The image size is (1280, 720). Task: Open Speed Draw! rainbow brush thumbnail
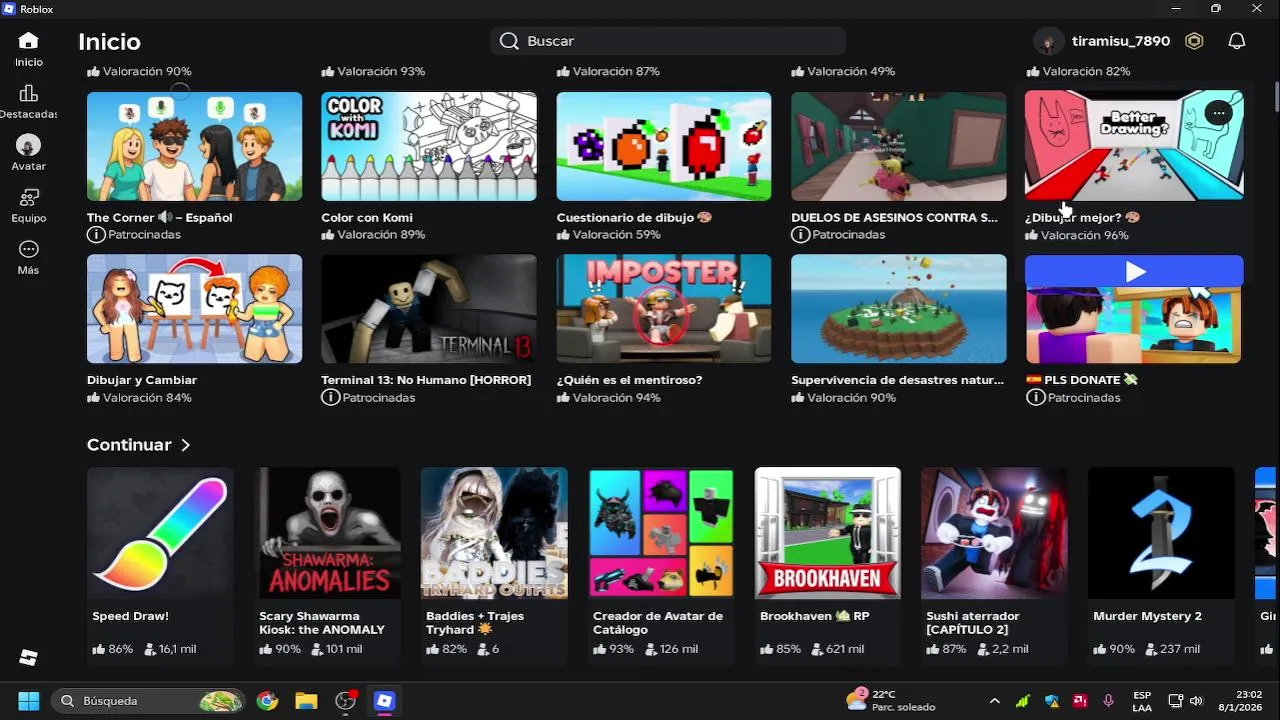pyautogui.click(x=160, y=533)
